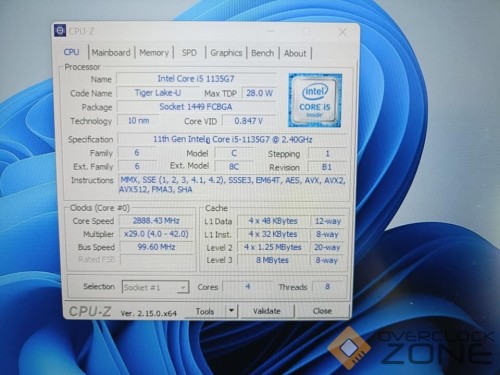Click the Validate button
This screenshot has height=375, width=500.
267,311
